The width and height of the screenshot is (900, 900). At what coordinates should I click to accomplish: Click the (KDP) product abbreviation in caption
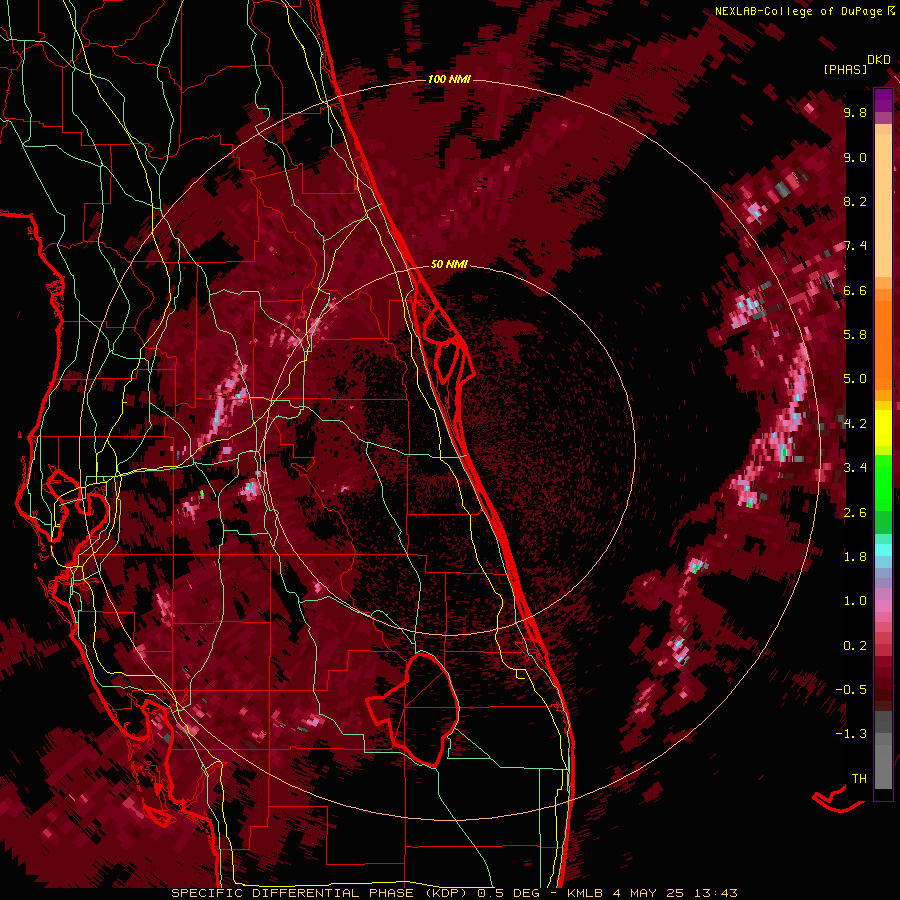(444, 893)
